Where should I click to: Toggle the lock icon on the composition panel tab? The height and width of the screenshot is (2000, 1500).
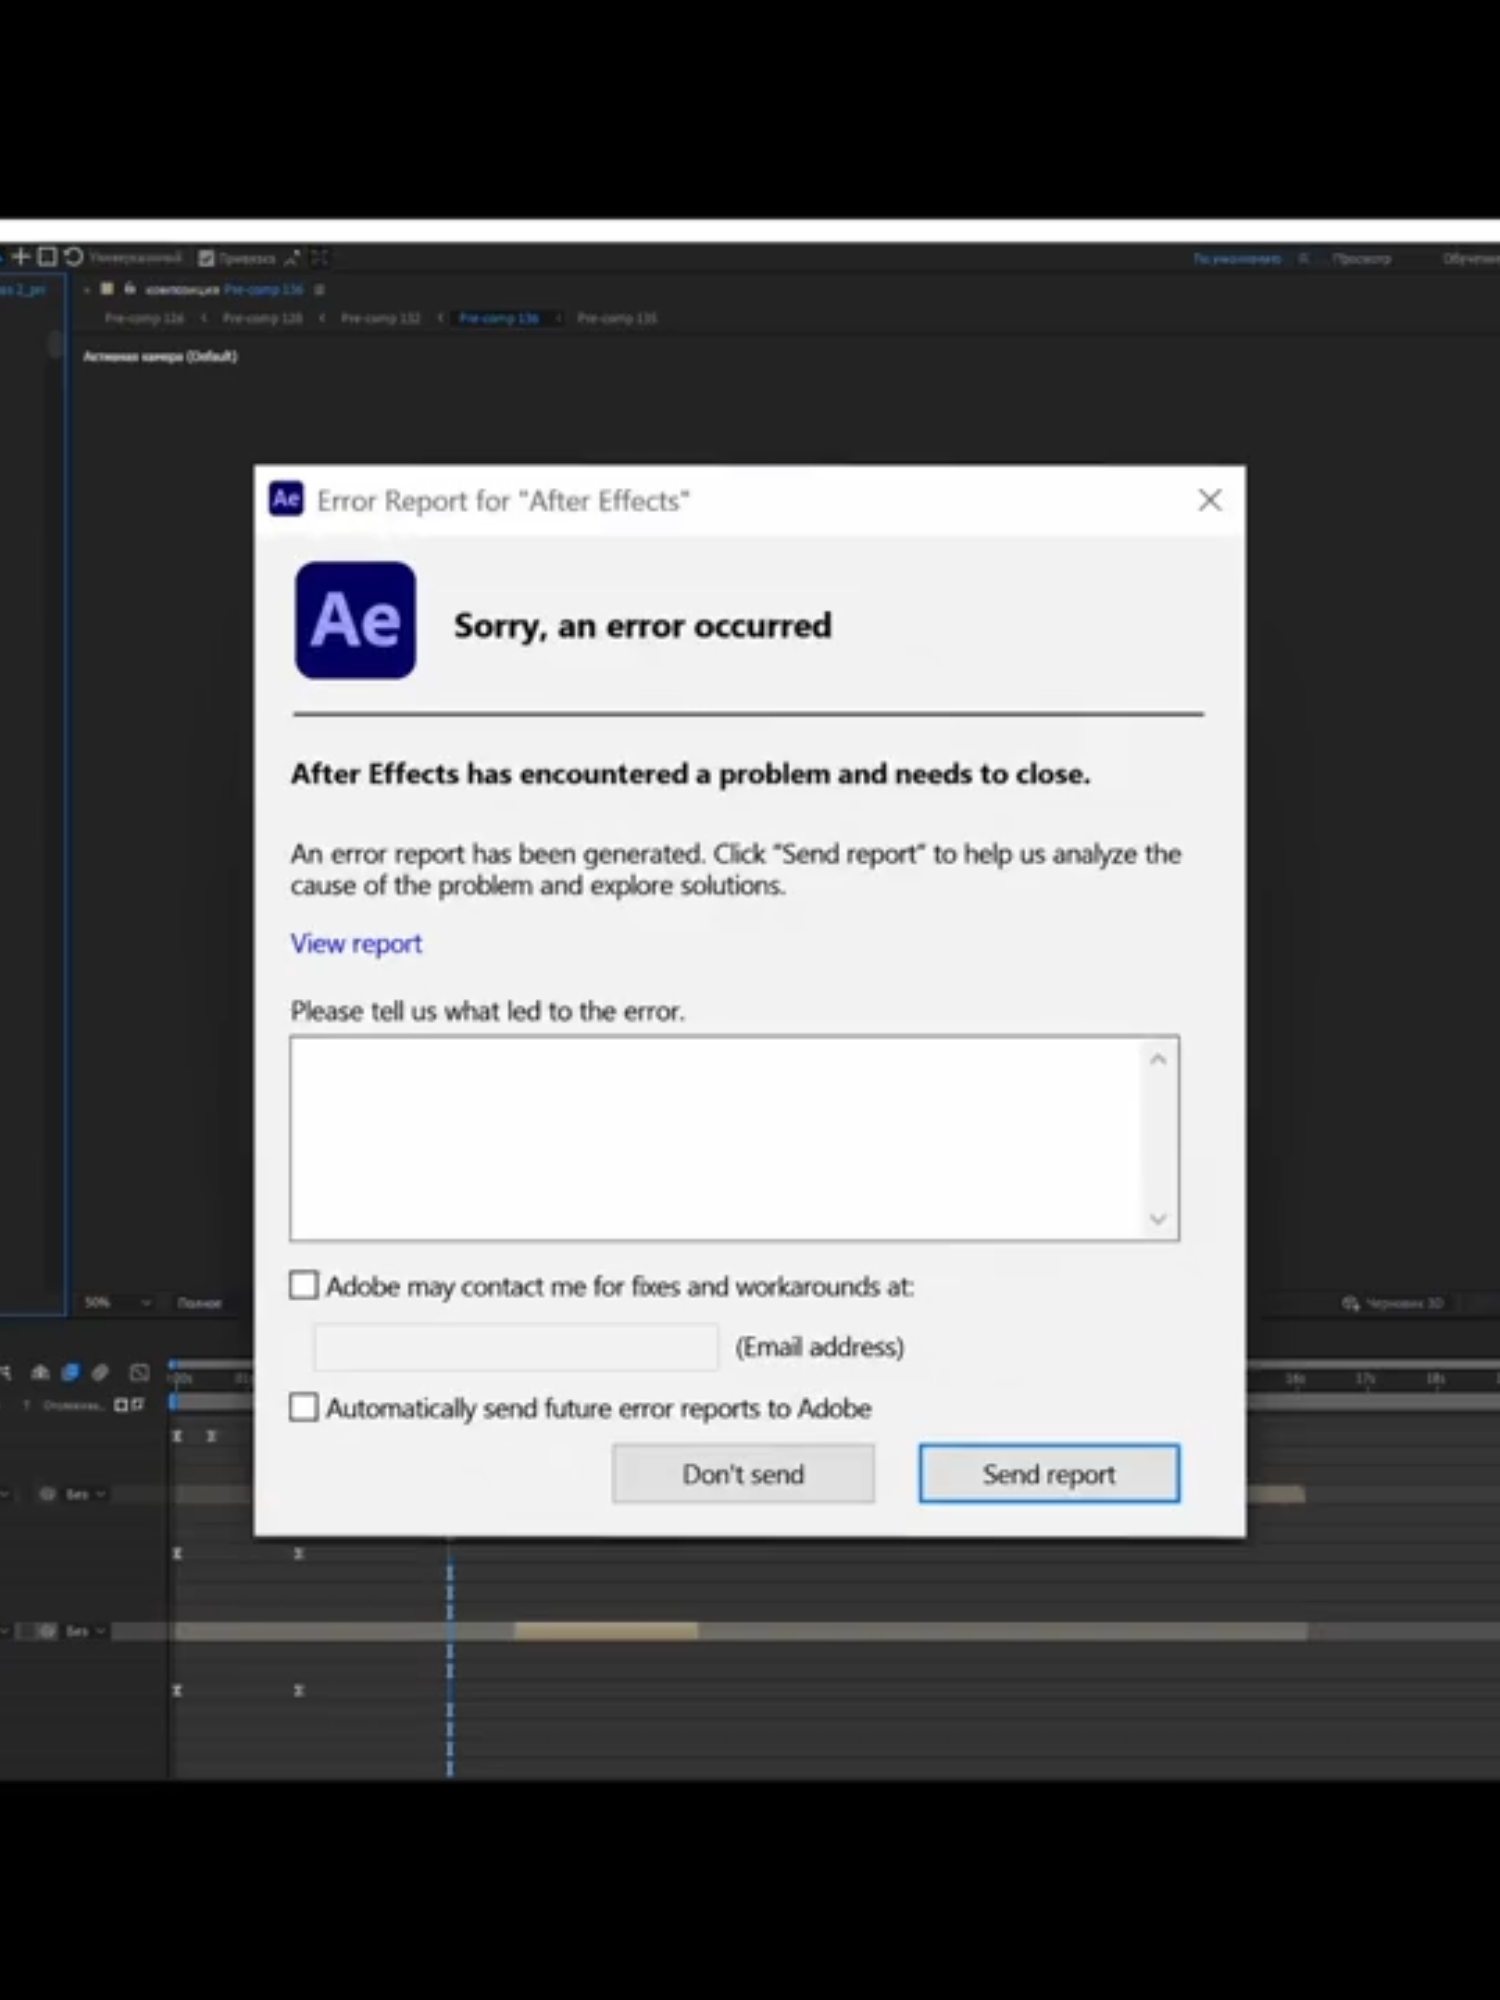pyautogui.click(x=129, y=289)
